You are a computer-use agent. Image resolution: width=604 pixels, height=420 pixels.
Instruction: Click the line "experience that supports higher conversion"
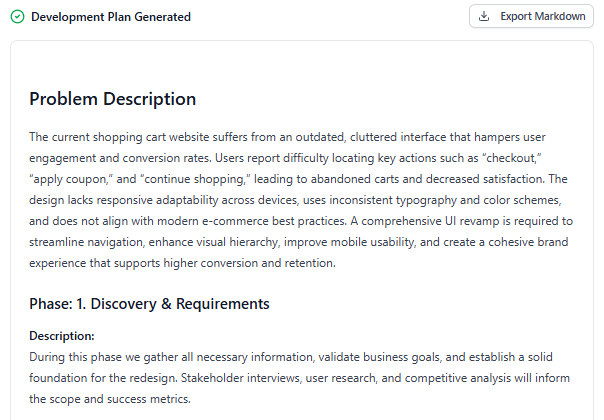(x=143, y=263)
